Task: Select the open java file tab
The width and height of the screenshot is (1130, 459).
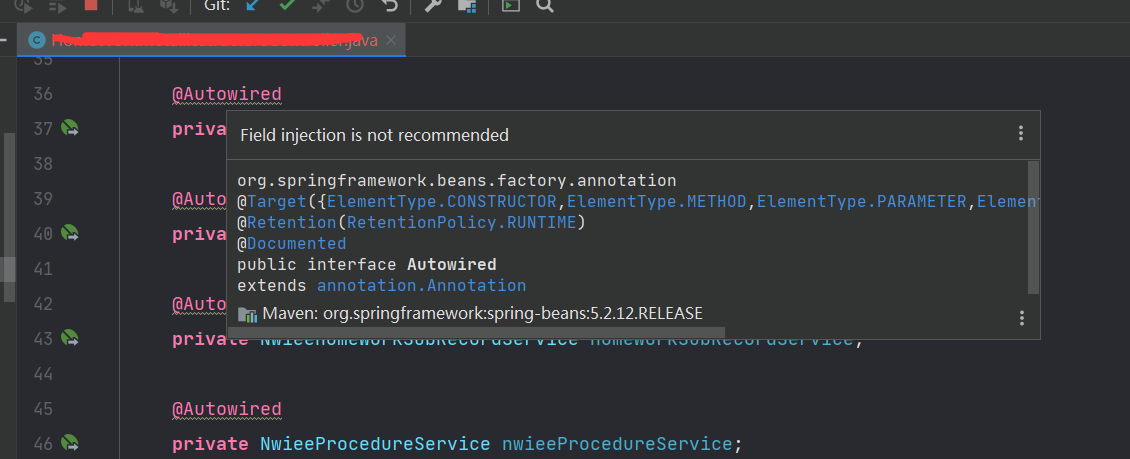Action: [x=211, y=40]
